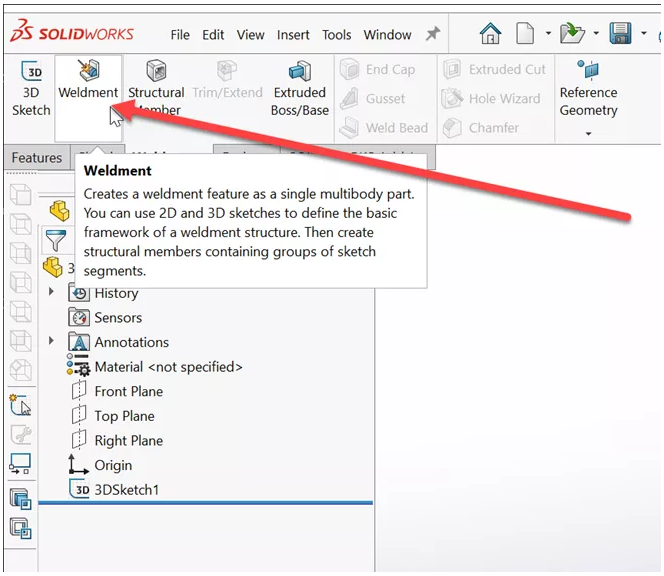The height and width of the screenshot is (576, 664).
Task: Click the rollback bar under 3DSketch1
Action: (x=205, y=503)
